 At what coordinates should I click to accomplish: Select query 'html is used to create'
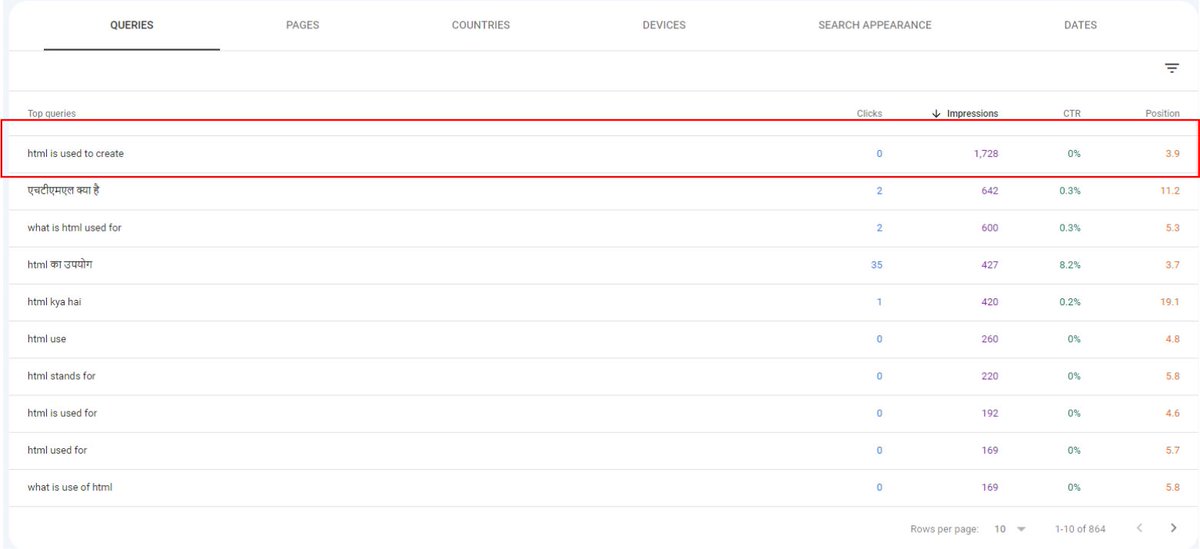click(x=76, y=154)
